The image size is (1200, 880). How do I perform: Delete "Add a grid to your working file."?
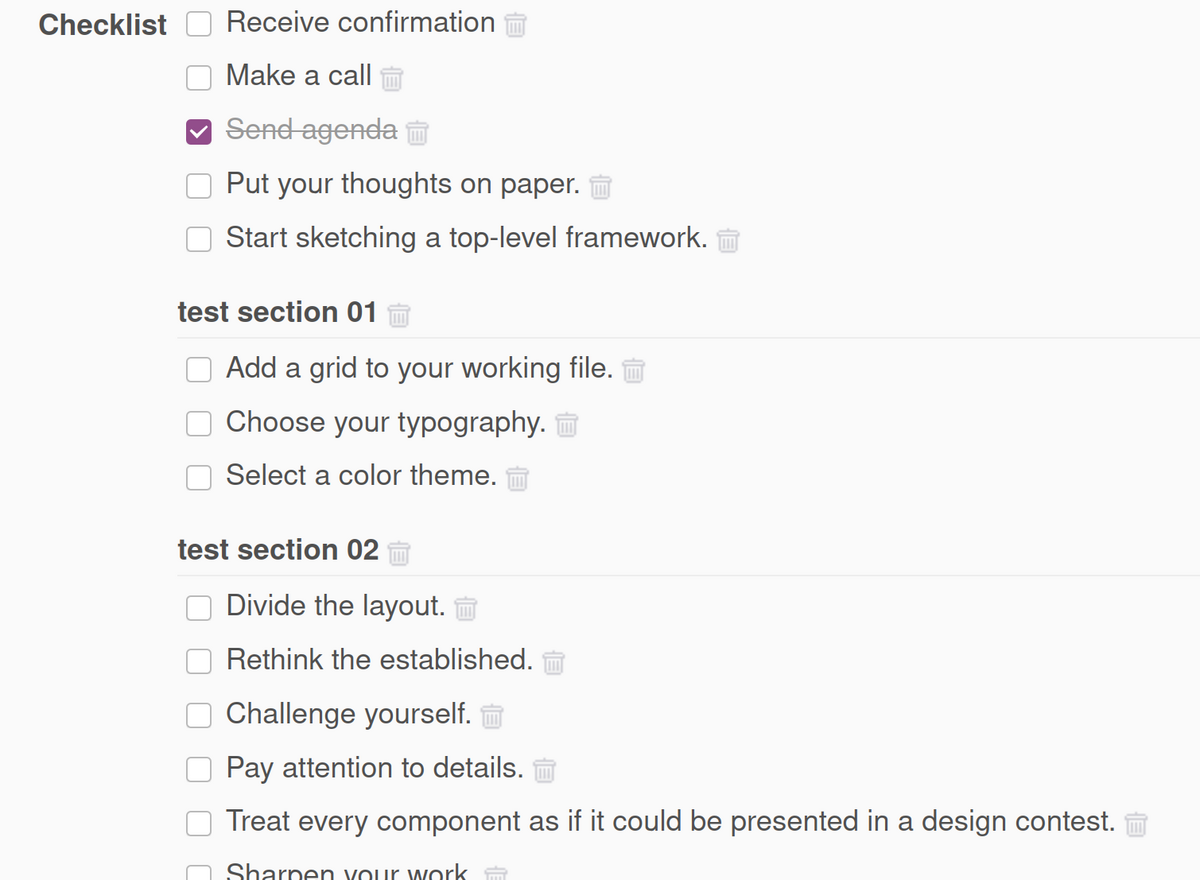point(633,370)
